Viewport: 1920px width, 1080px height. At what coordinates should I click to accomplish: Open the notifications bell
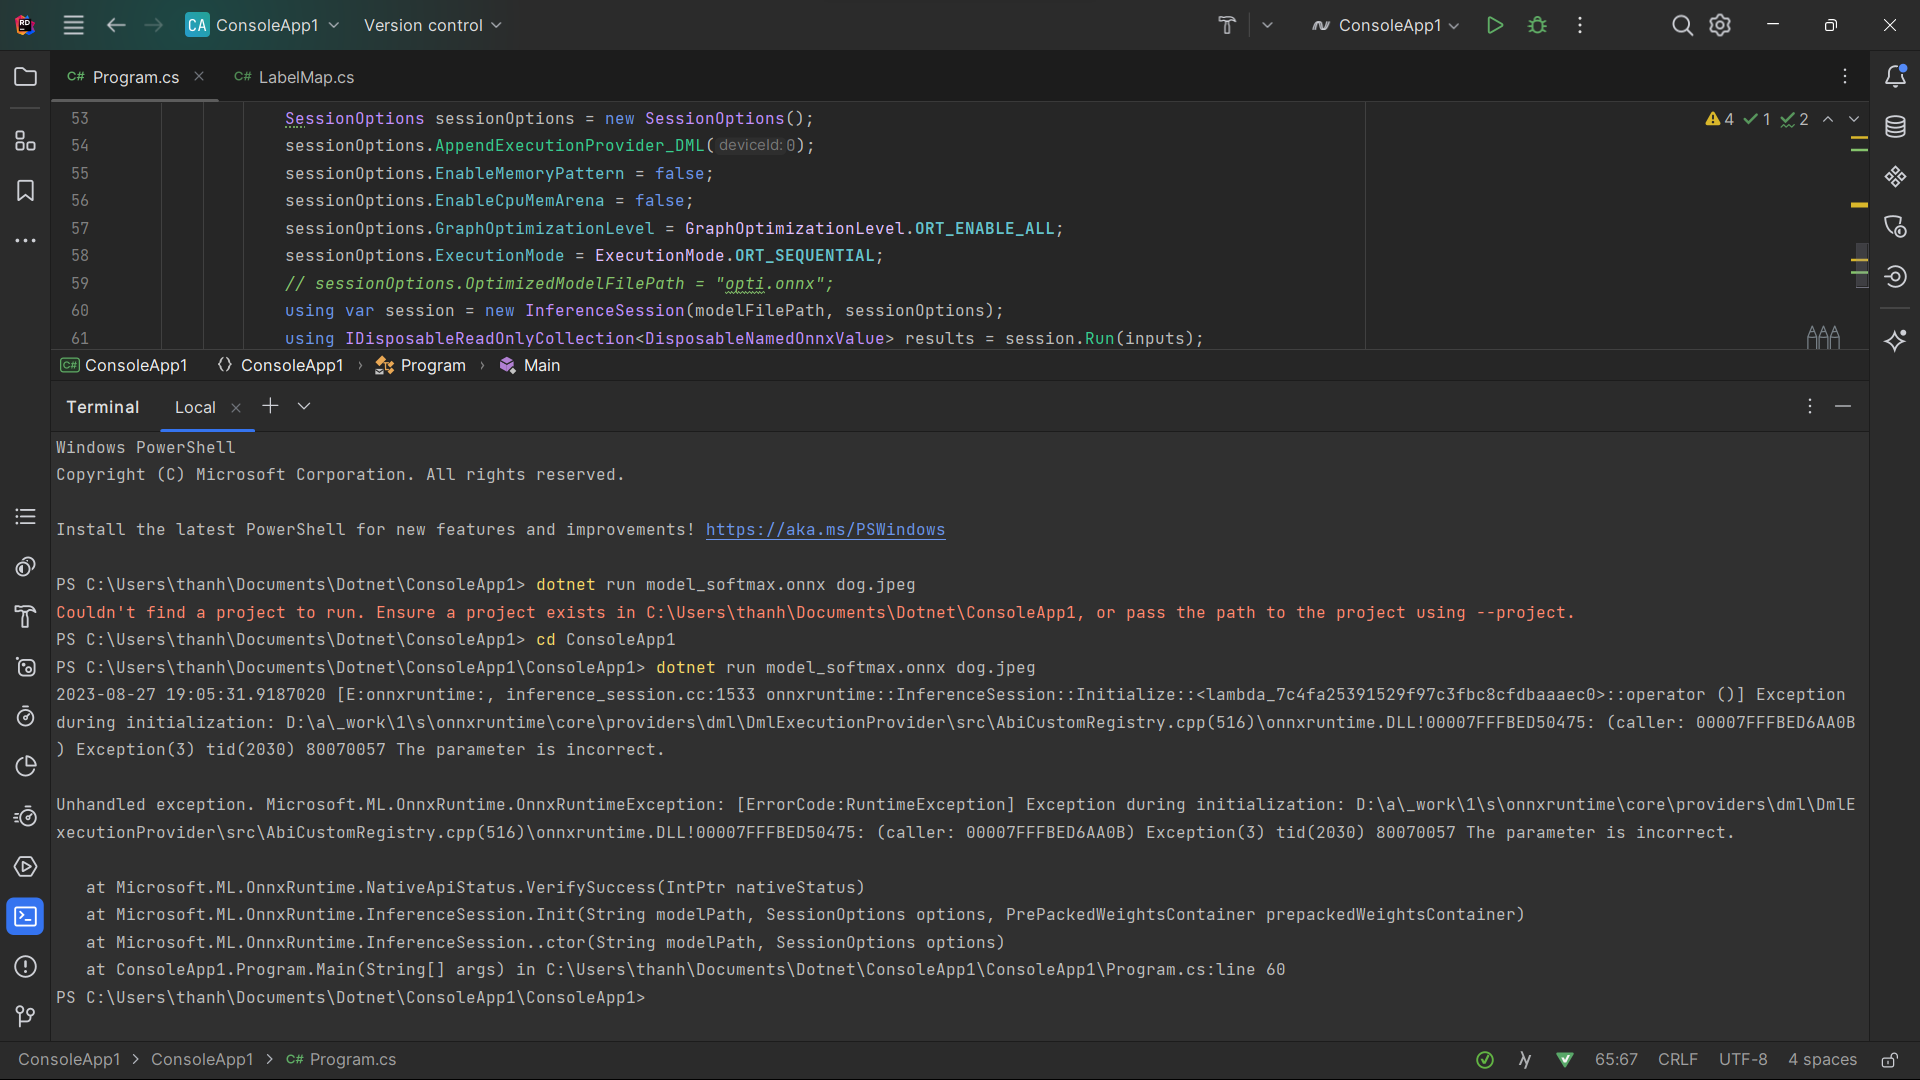point(1897,76)
